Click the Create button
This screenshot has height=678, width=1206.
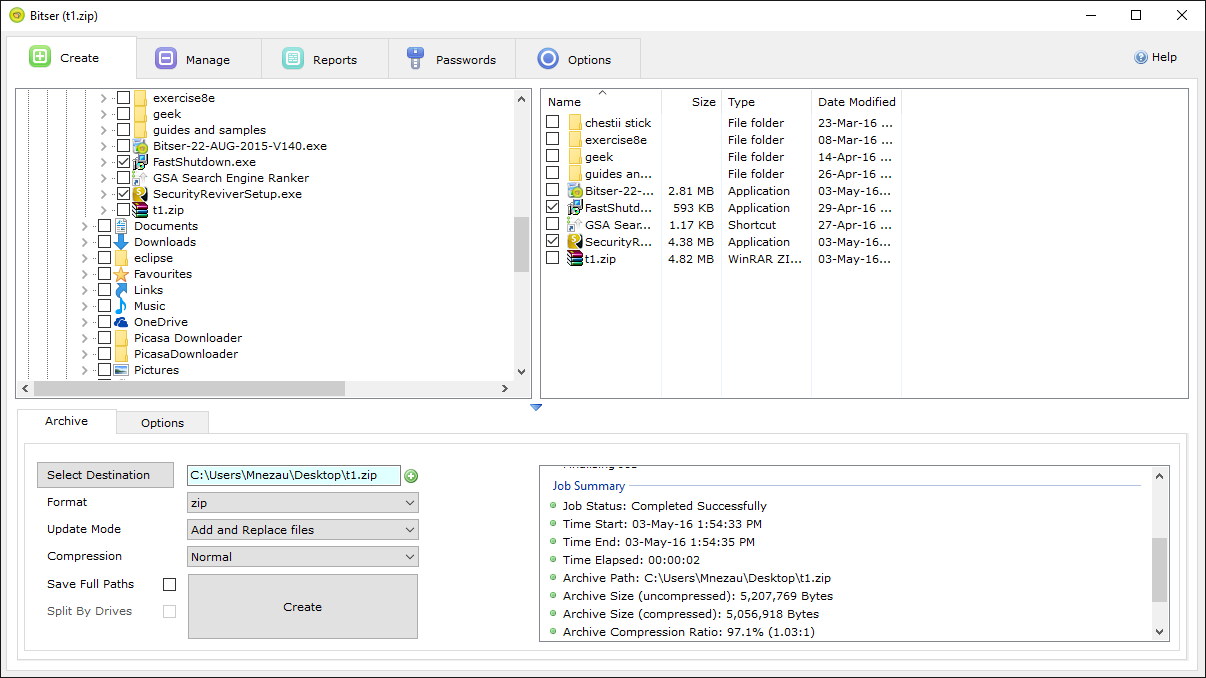302,606
